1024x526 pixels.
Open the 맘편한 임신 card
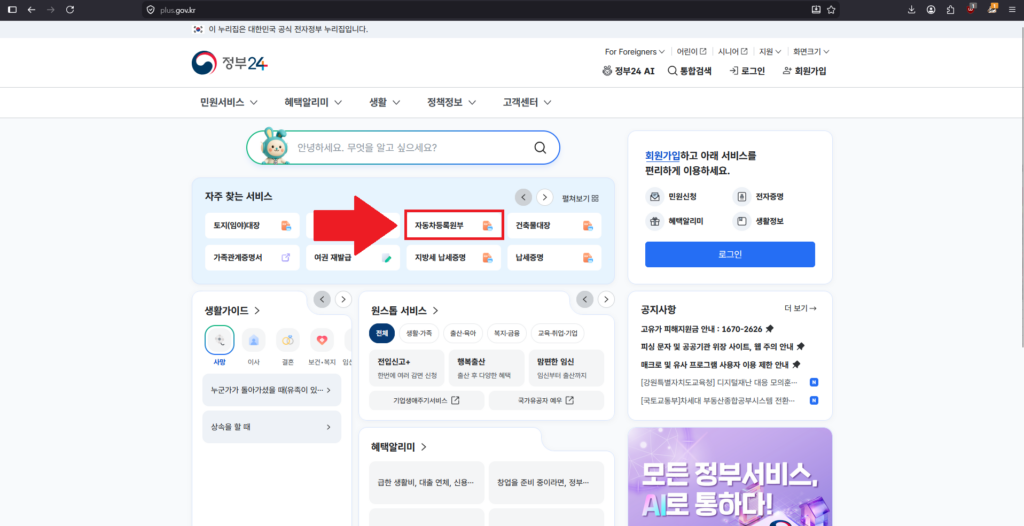566,368
